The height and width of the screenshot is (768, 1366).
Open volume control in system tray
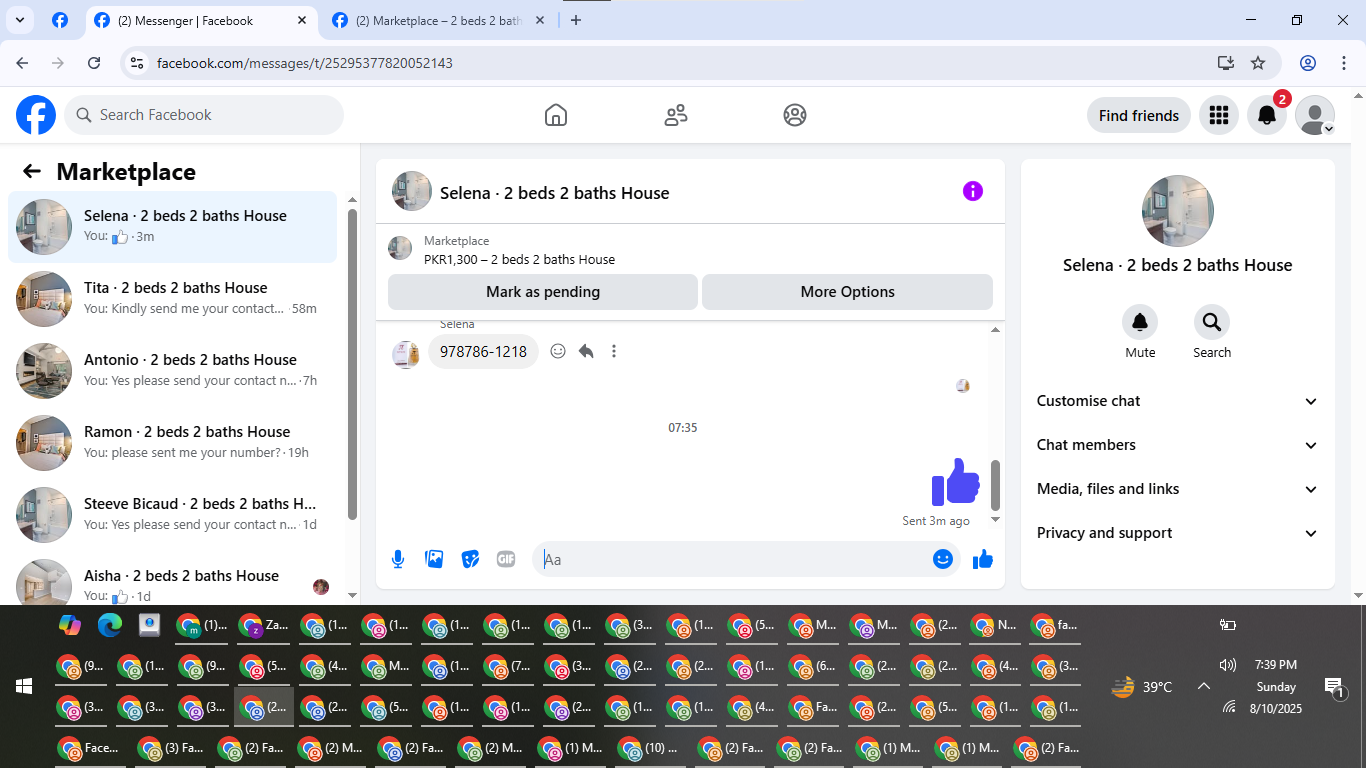1228,665
